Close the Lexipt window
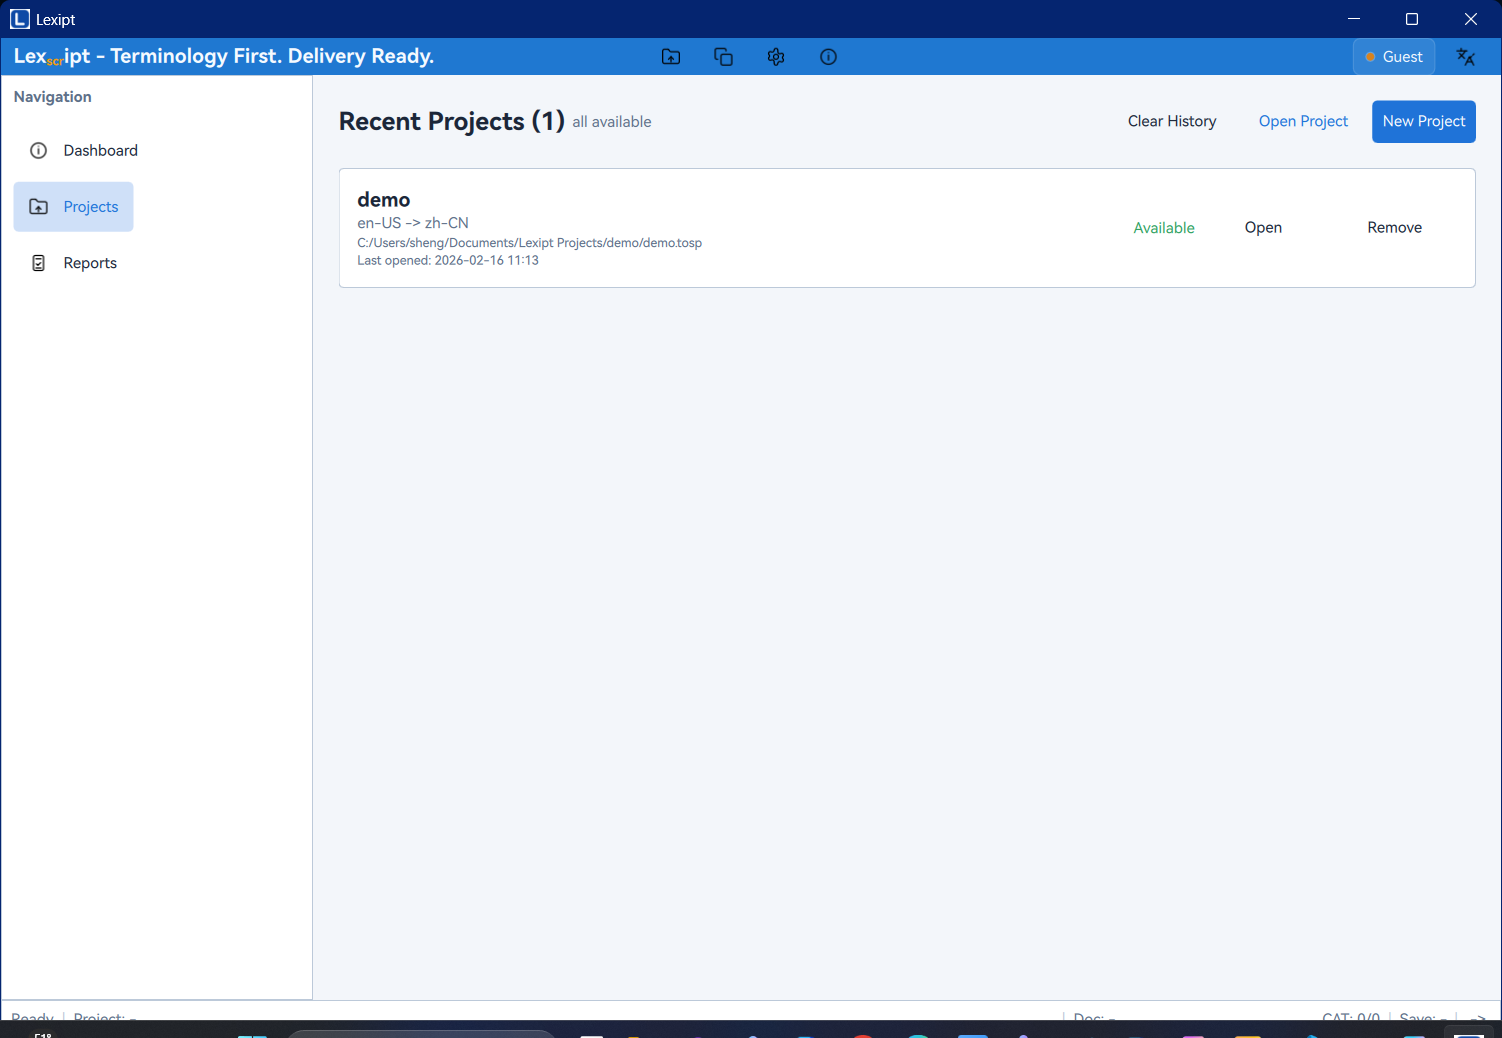Image resolution: width=1502 pixels, height=1038 pixels. pyautogui.click(x=1470, y=19)
